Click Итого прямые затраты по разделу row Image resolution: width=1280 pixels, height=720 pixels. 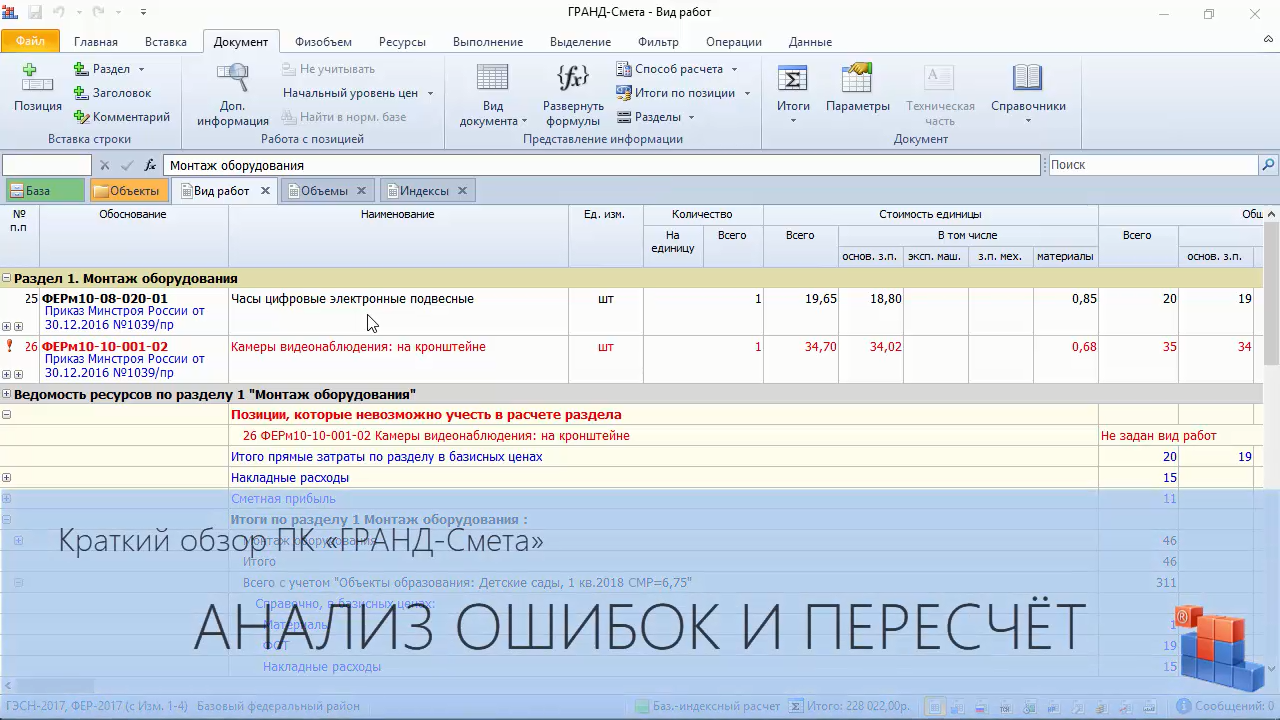tap(387, 456)
